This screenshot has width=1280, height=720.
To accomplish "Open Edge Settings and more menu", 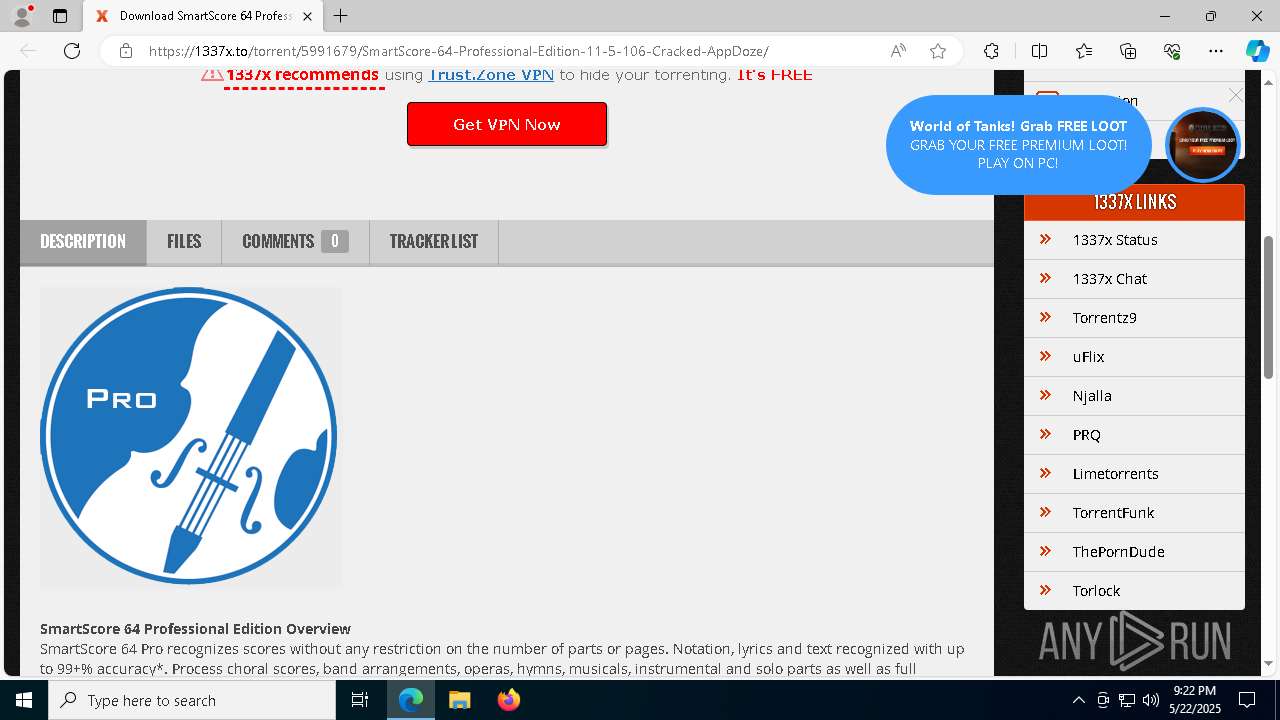I will [x=1216, y=51].
